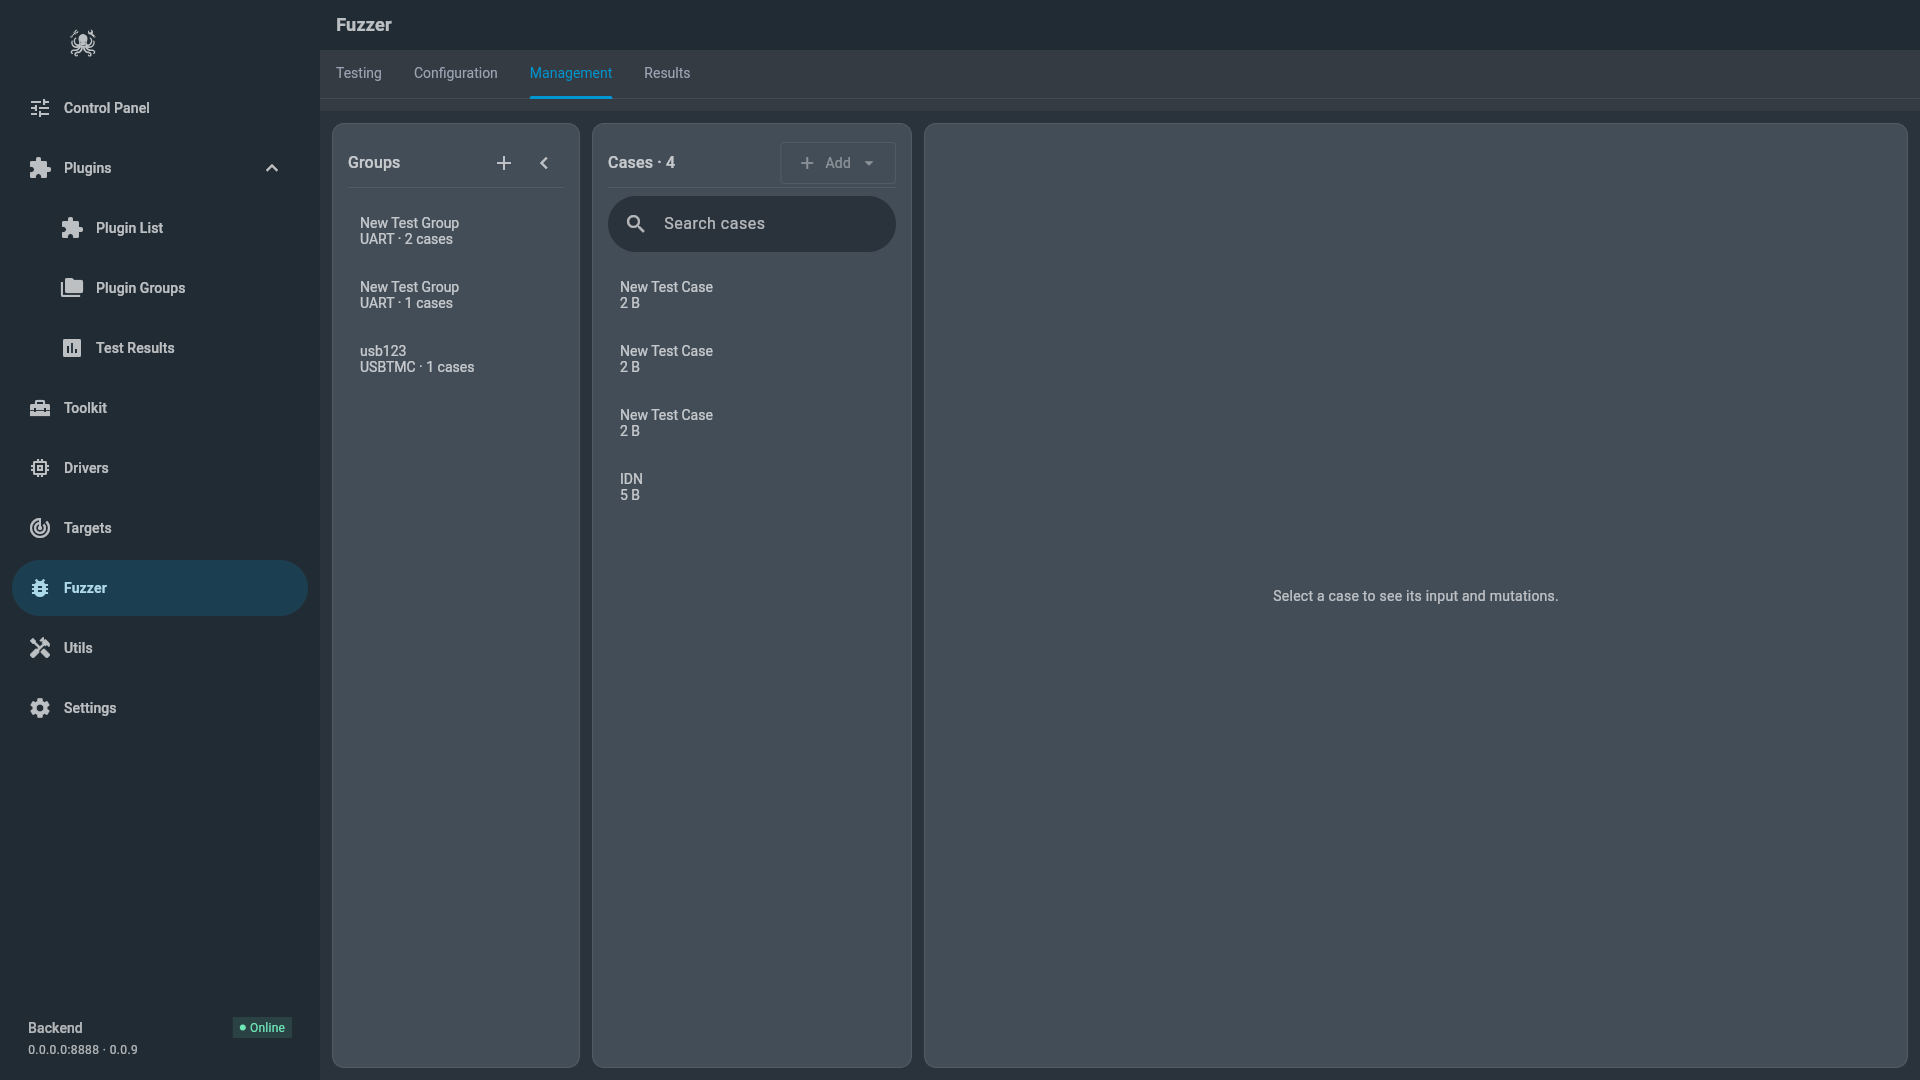The image size is (1920, 1080).
Task: Click the crab logo icon
Action: click(x=83, y=43)
